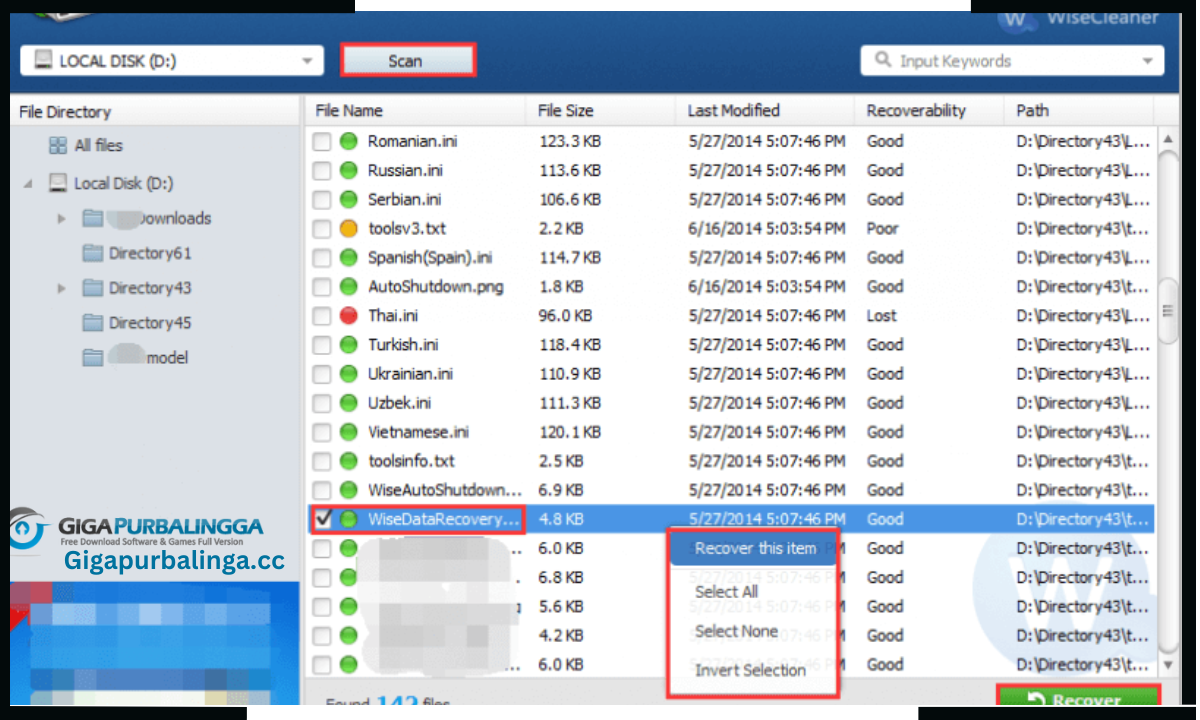The height and width of the screenshot is (720, 1200).
Task: Check the Russian.ini checkbox
Action: tap(322, 171)
